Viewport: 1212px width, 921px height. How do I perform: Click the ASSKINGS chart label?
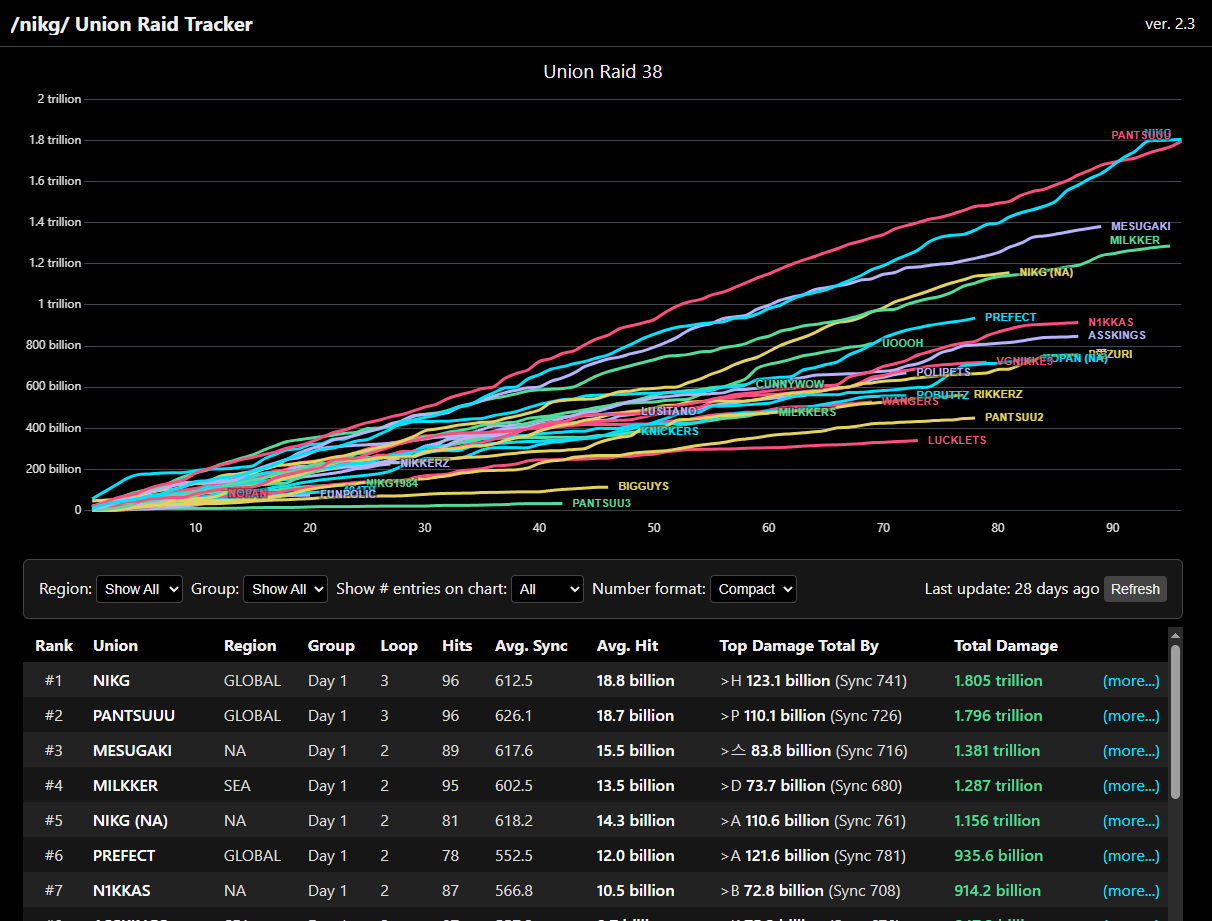tap(1117, 336)
